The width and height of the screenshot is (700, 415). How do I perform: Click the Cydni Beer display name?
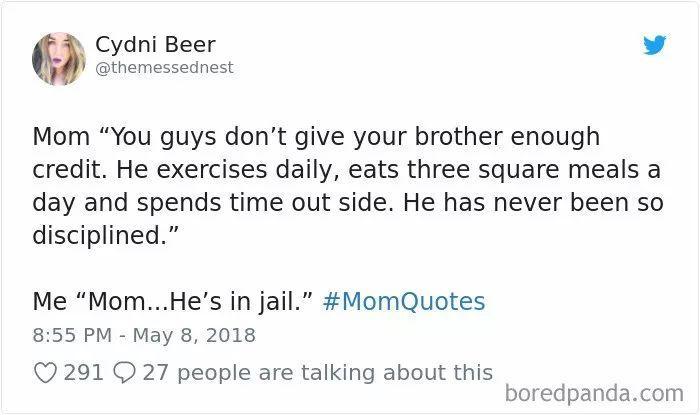tap(155, 44)
